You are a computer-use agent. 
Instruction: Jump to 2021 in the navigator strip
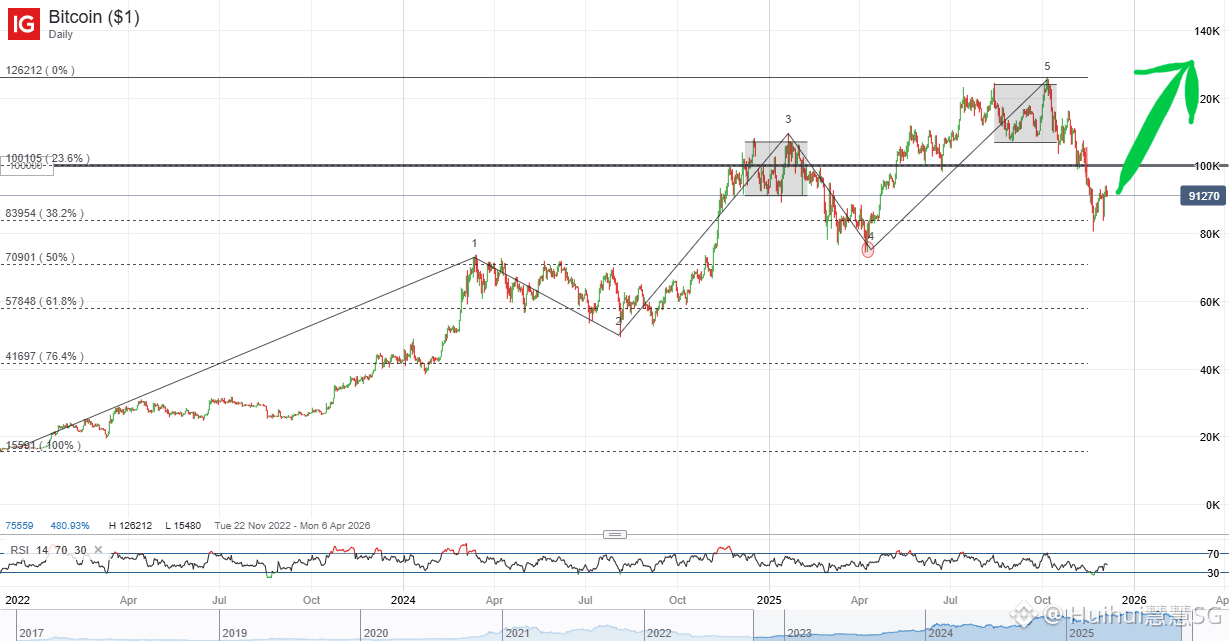(x=518, y=633)
